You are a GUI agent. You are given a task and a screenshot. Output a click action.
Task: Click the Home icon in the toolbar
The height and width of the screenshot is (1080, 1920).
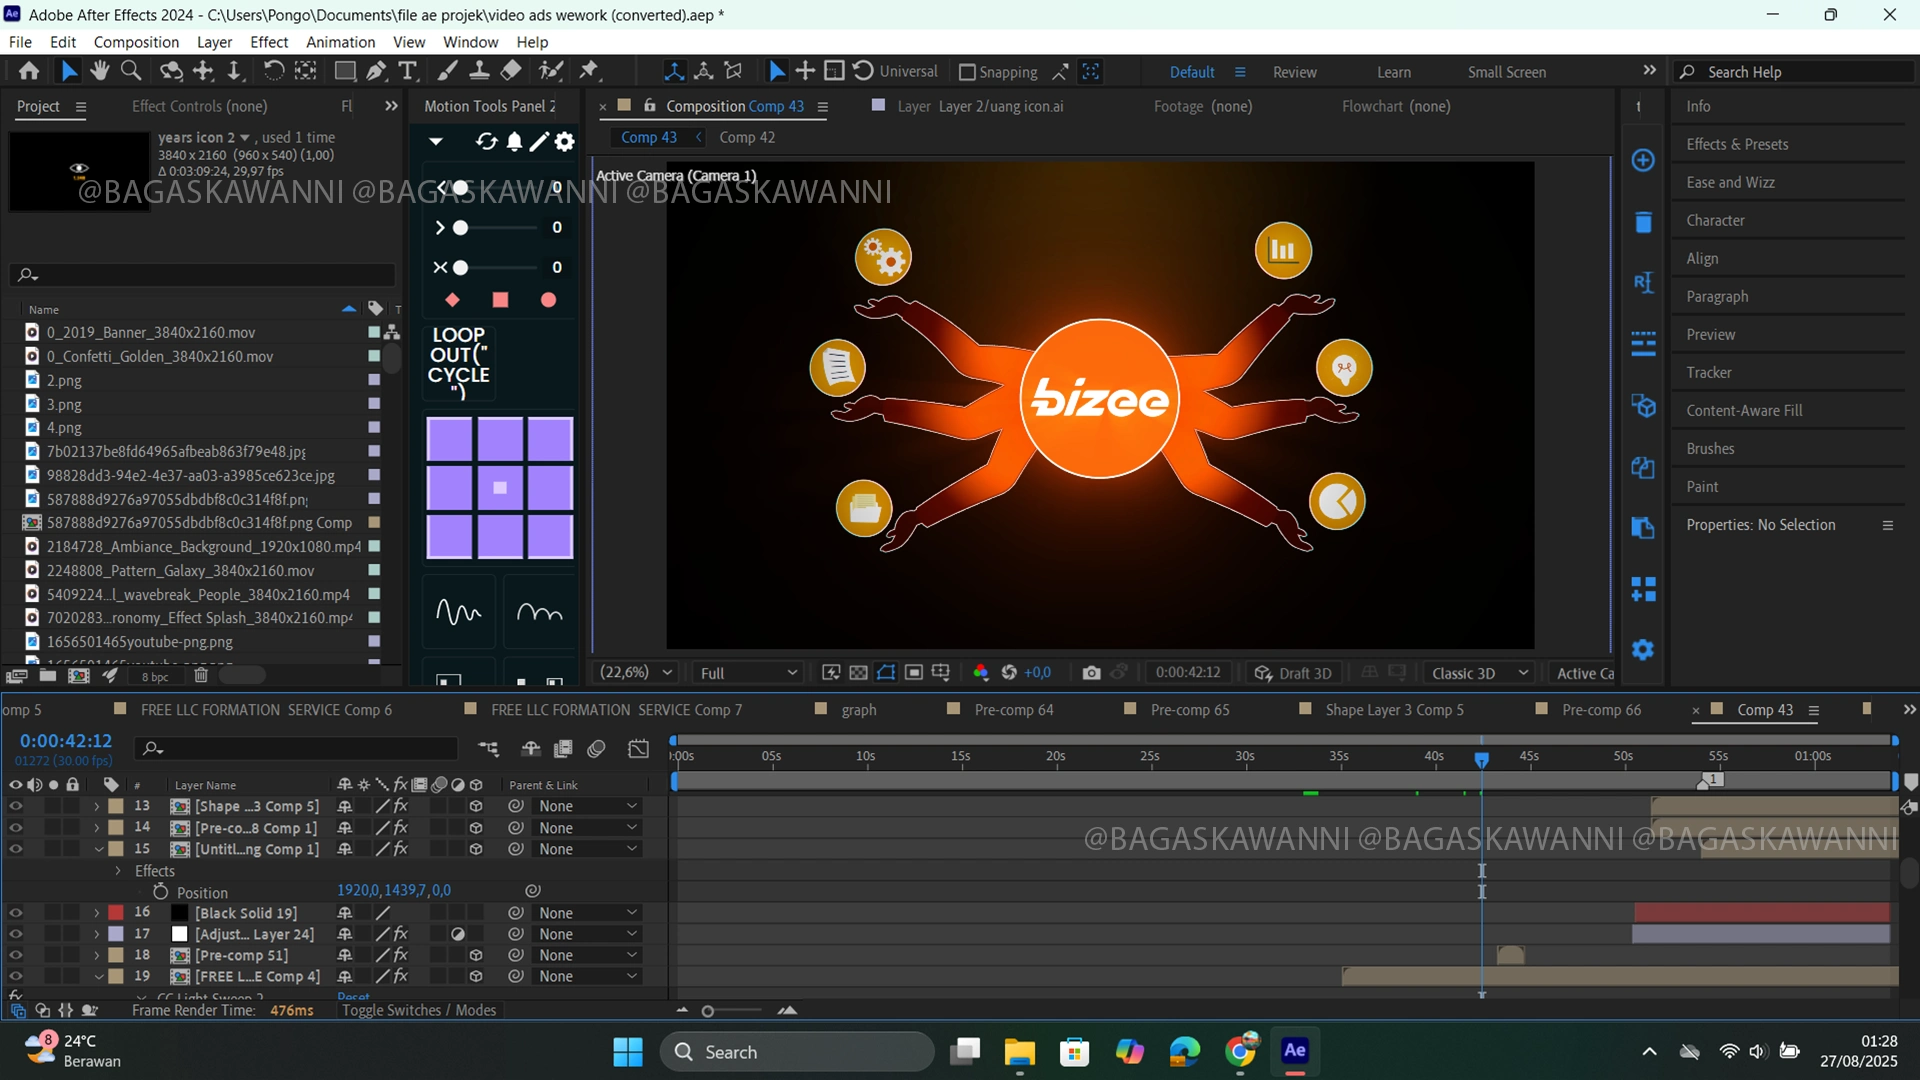click(29, 71)
